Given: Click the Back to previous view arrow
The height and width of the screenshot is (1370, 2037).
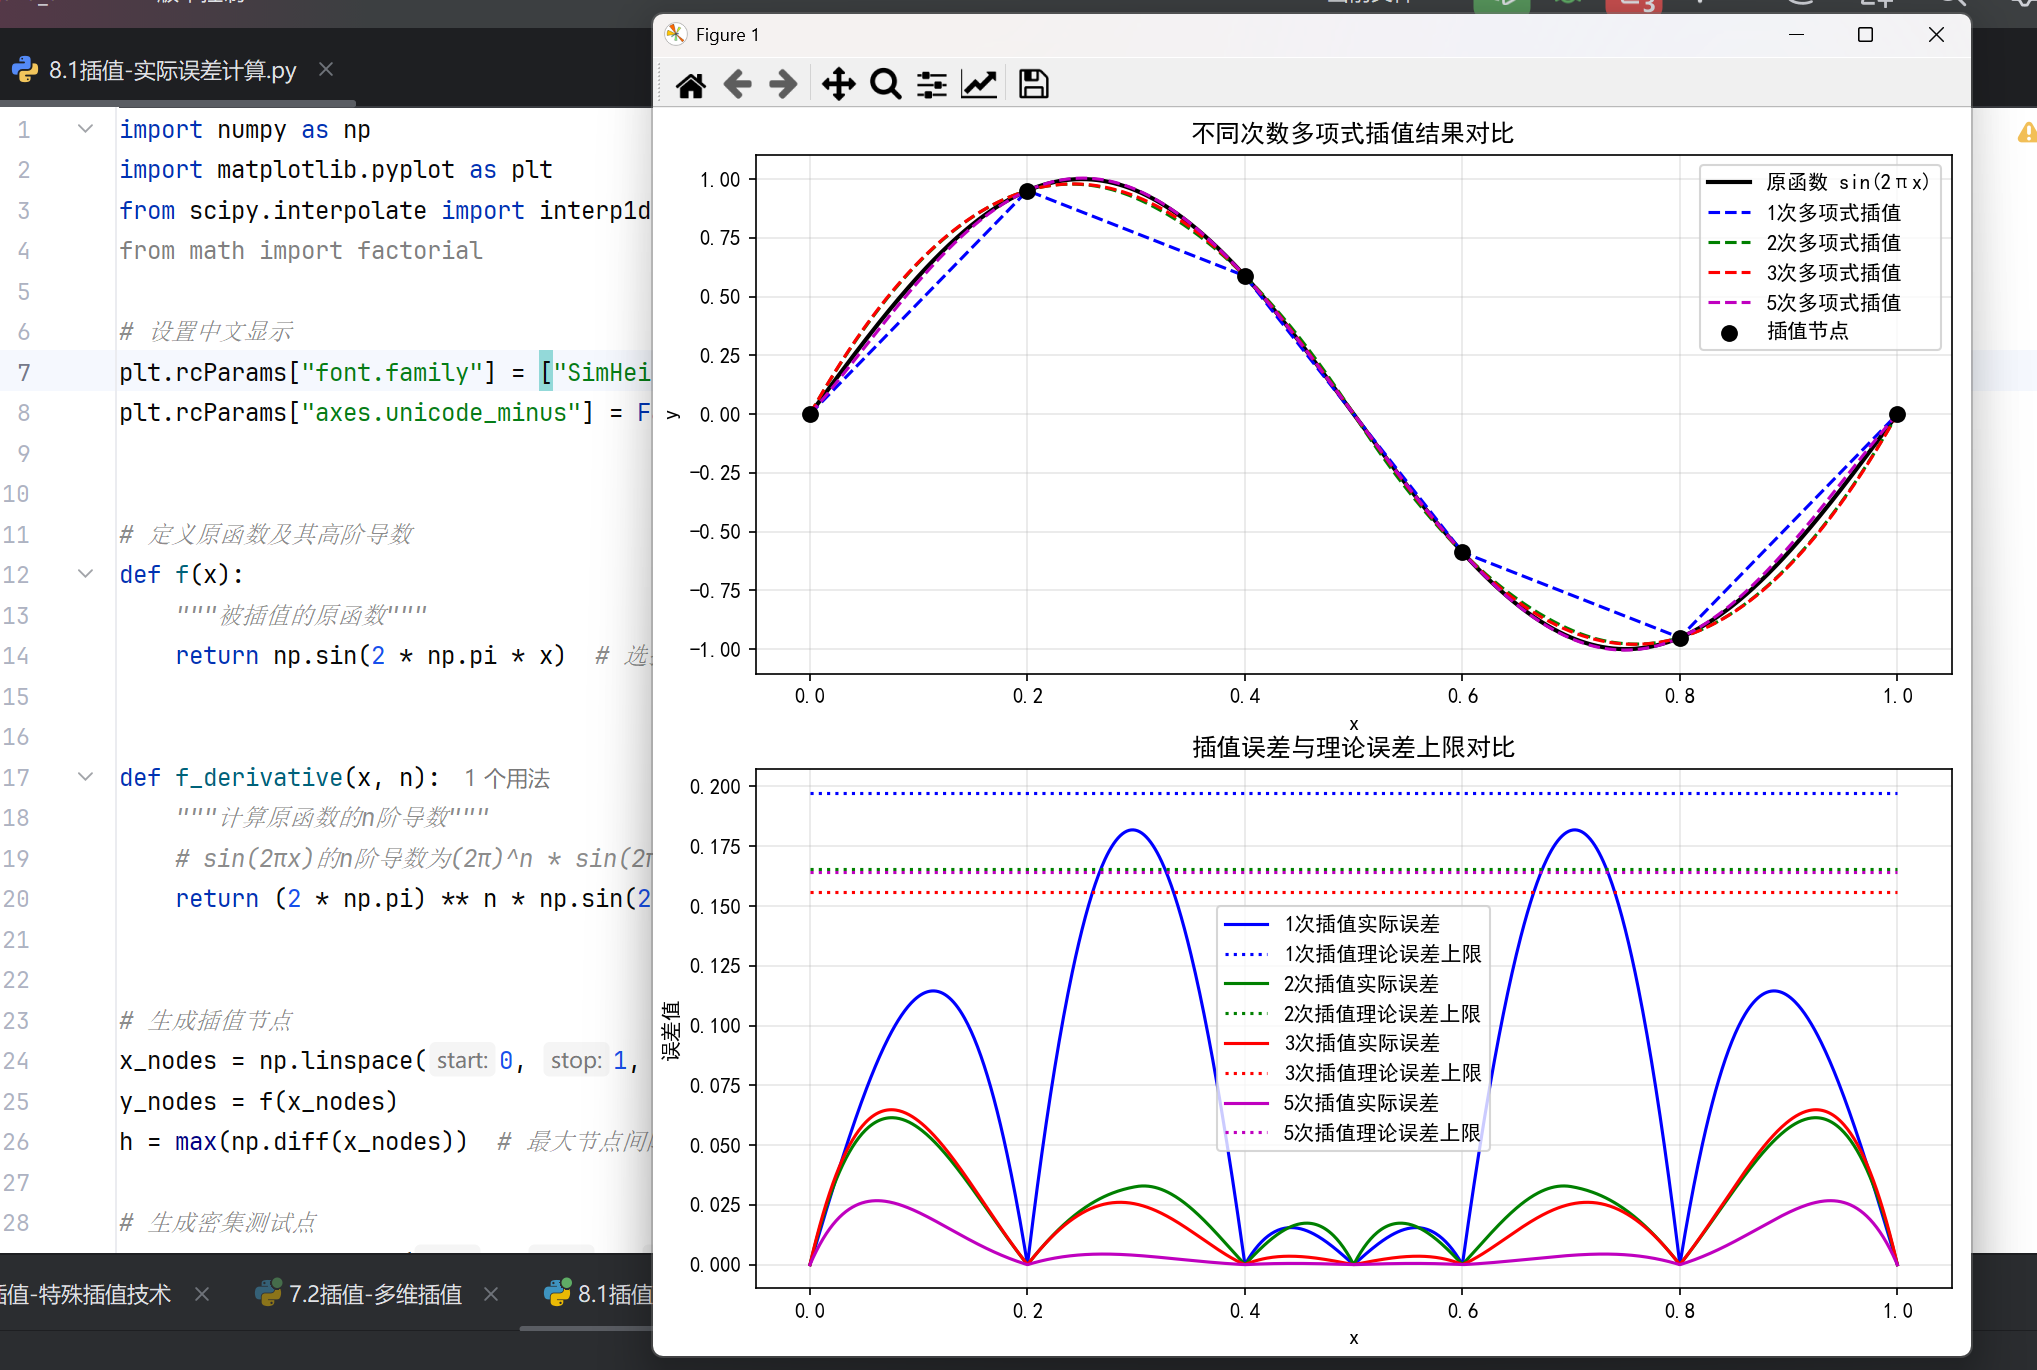Looking at the screenshot, I should click(x=737, y=85).
